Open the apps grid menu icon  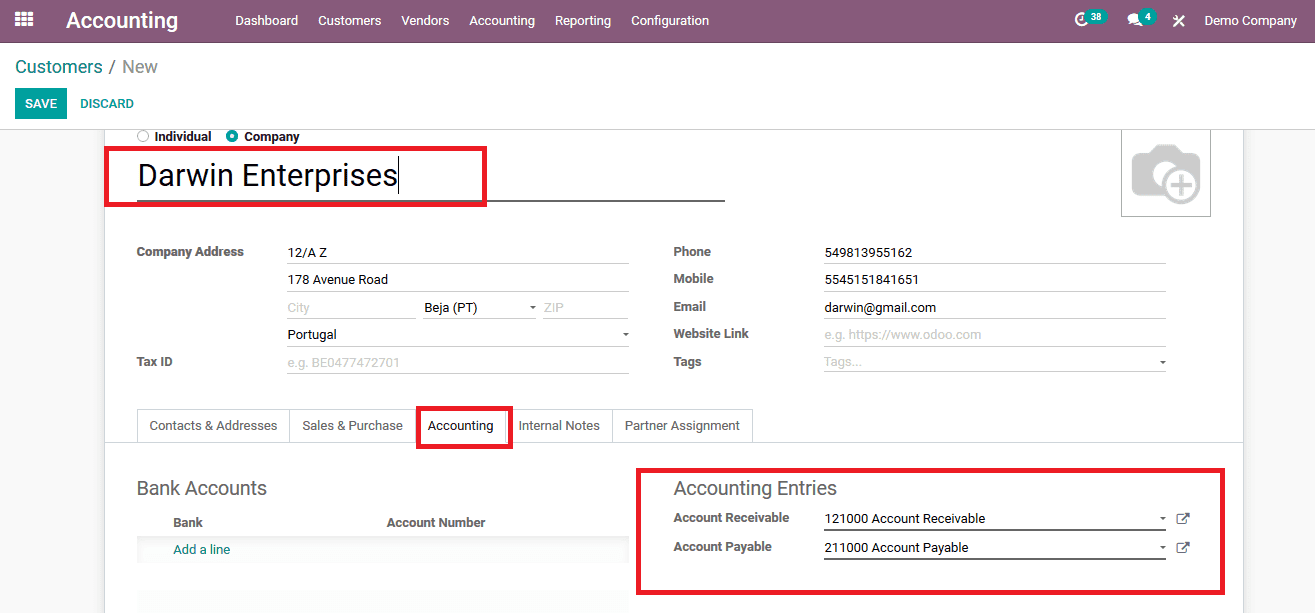[x=24, y=19]
